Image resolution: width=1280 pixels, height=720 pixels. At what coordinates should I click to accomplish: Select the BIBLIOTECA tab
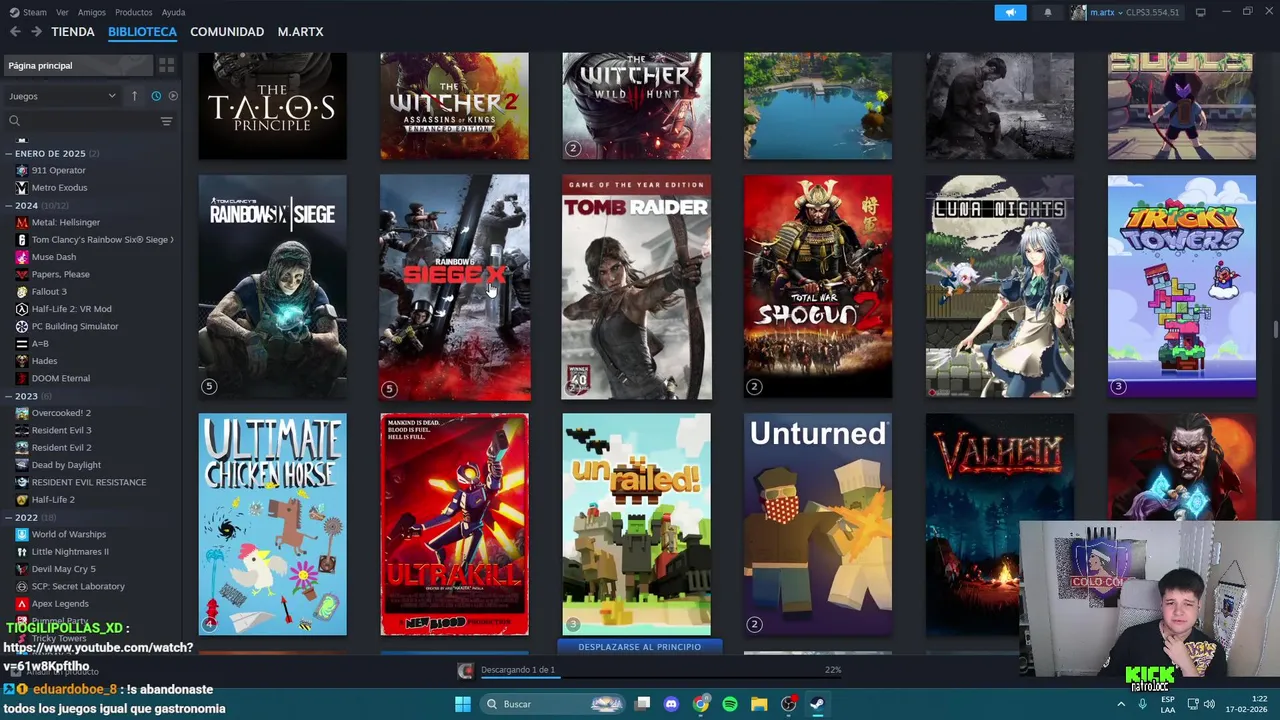pos(142,32)
